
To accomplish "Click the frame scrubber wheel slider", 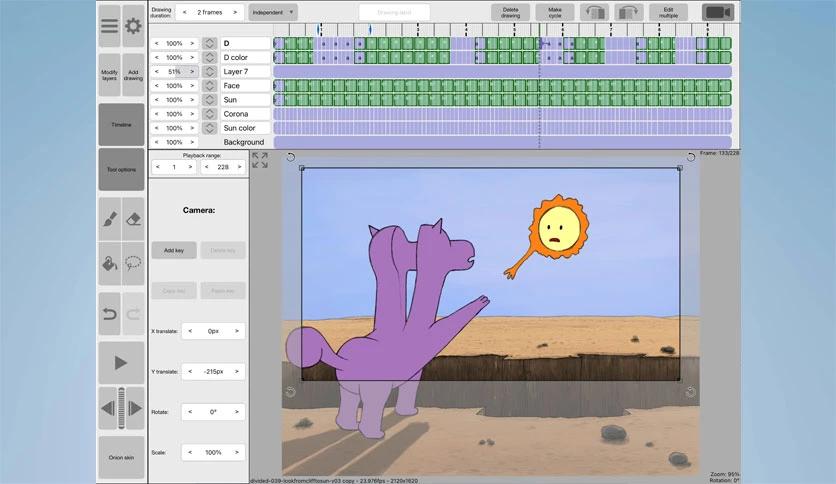I will pyautogui.click(x=122, y=408).
